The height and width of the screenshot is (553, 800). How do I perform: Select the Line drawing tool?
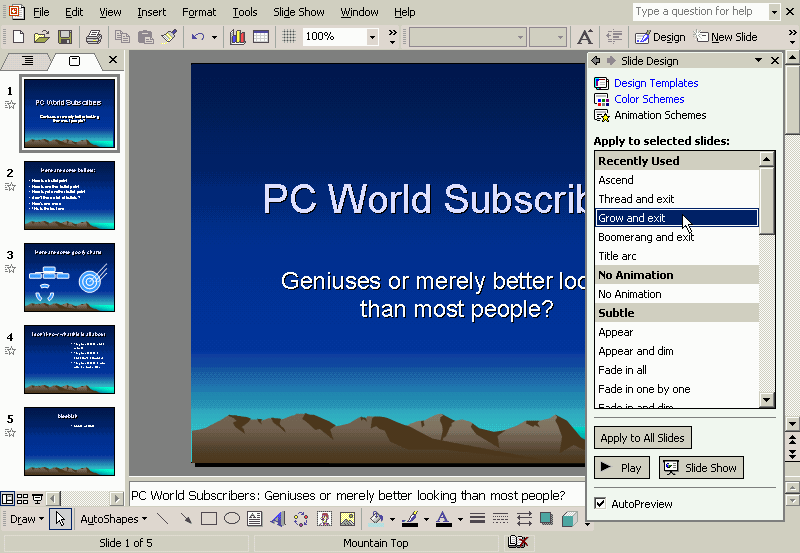(x=163, y=519)
